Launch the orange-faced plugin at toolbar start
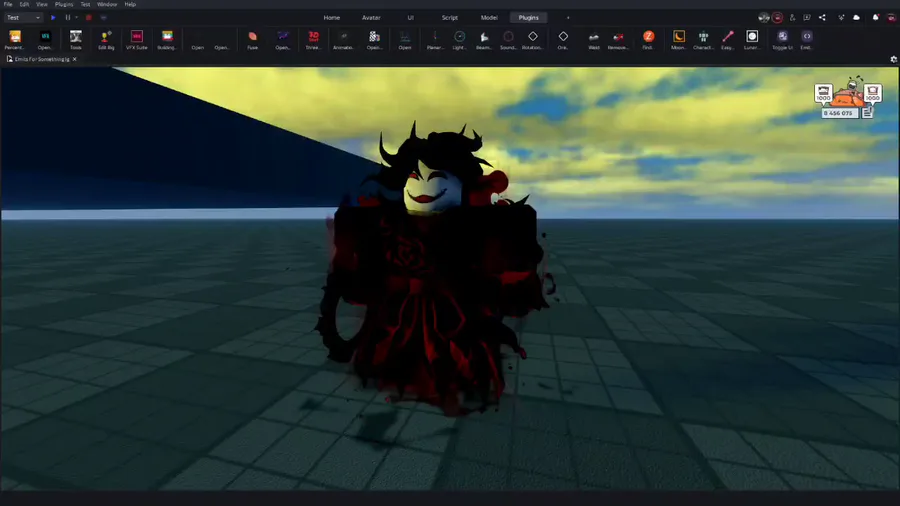This screenshot has width=900, height=506. [15, 39]
